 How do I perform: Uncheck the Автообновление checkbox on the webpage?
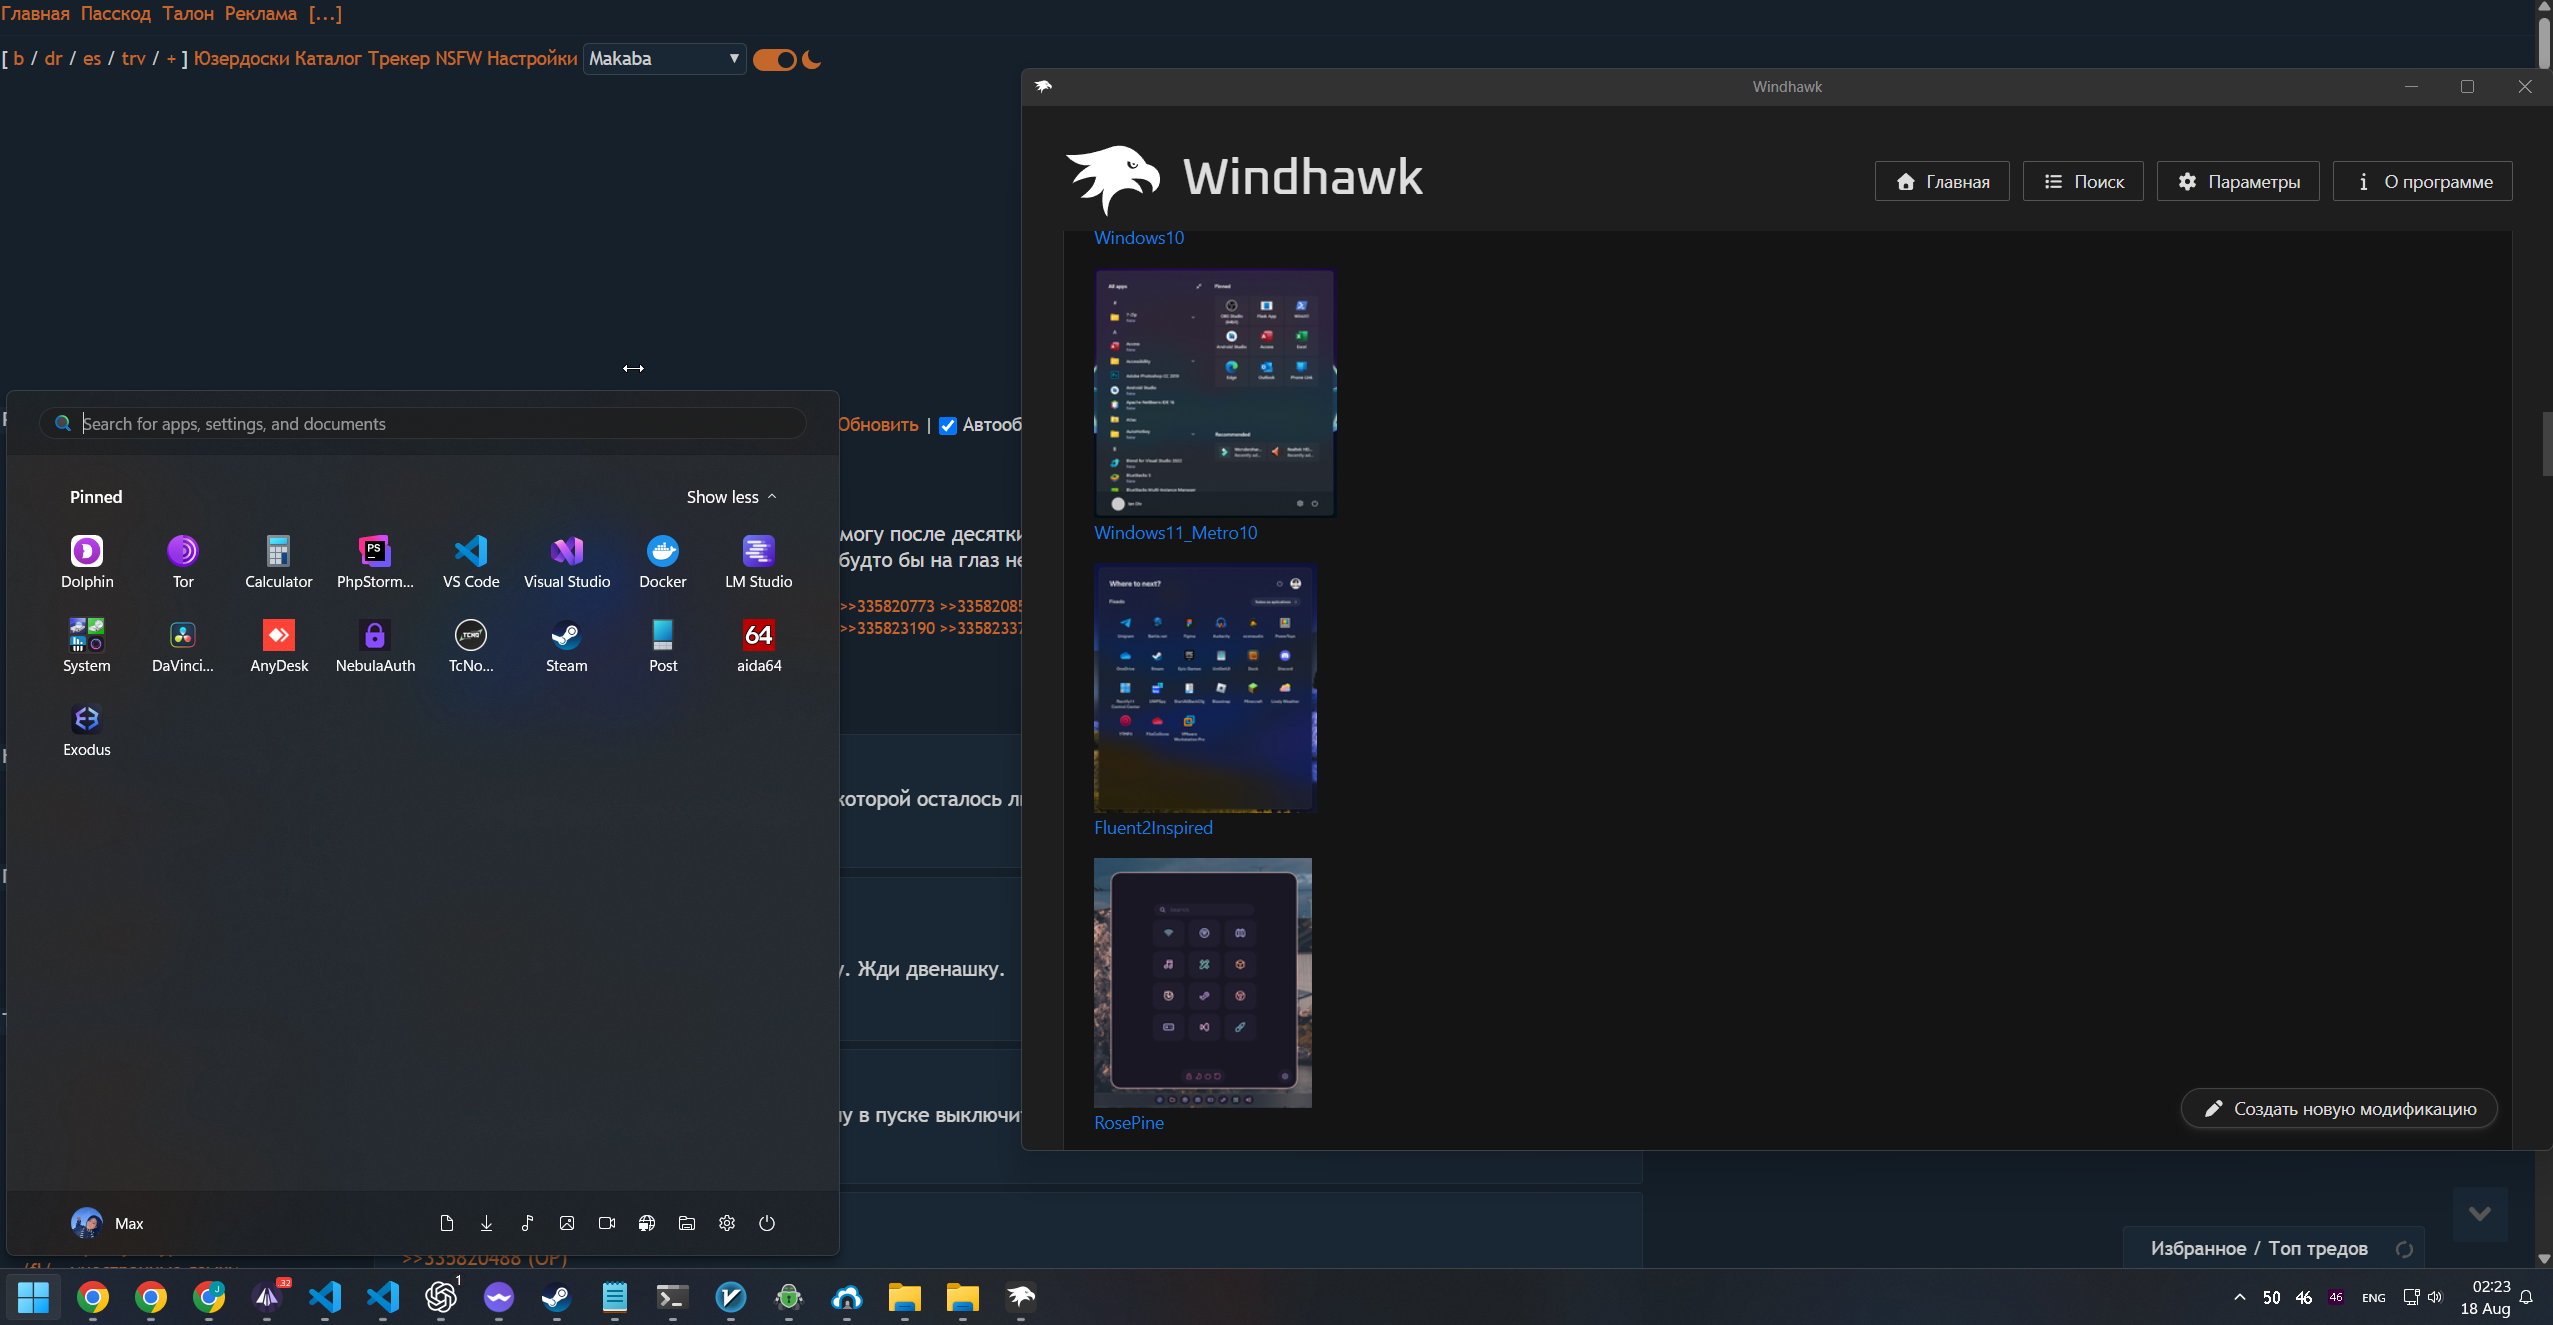pyautogui.click(x=948, y=426)
